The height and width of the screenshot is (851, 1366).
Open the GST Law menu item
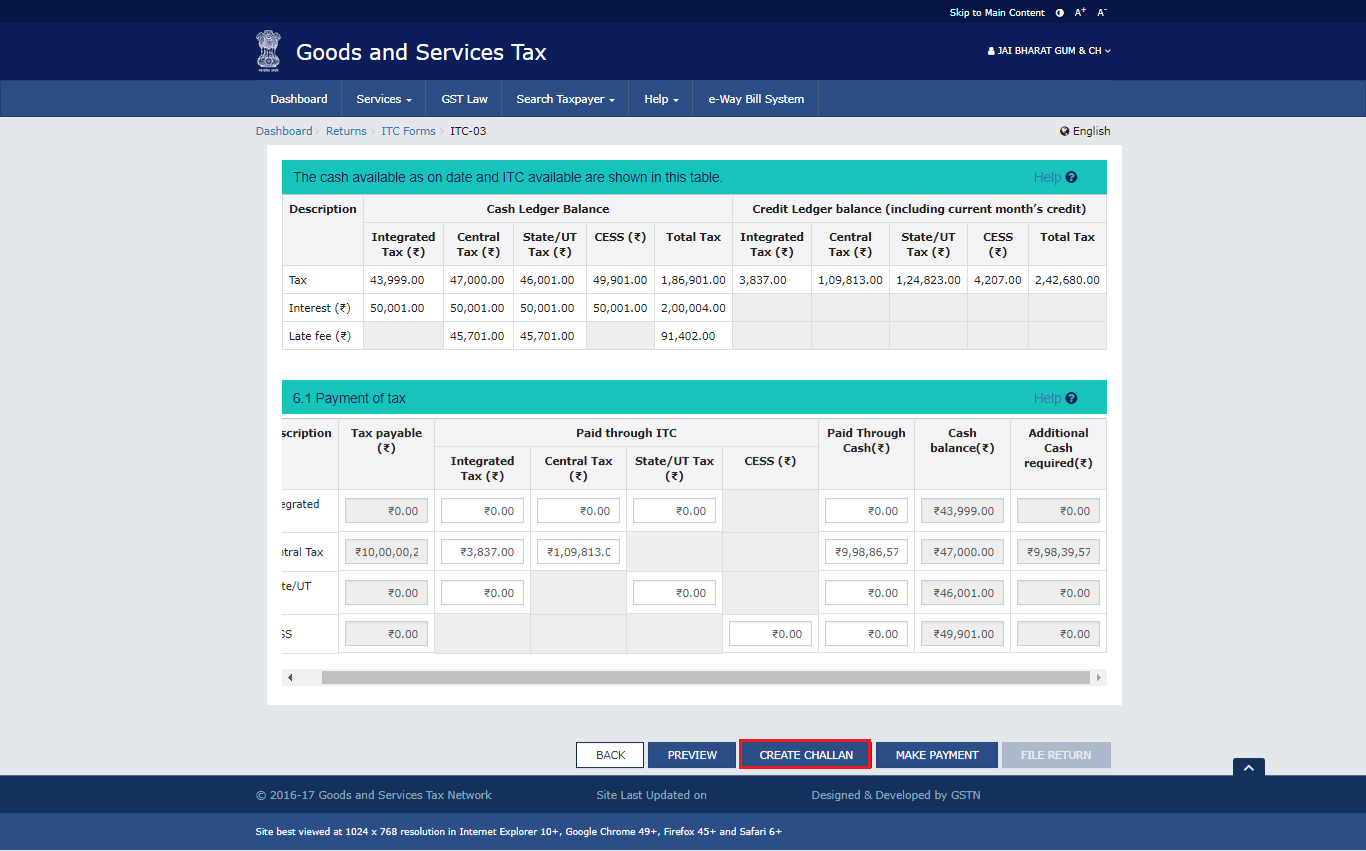465,99
